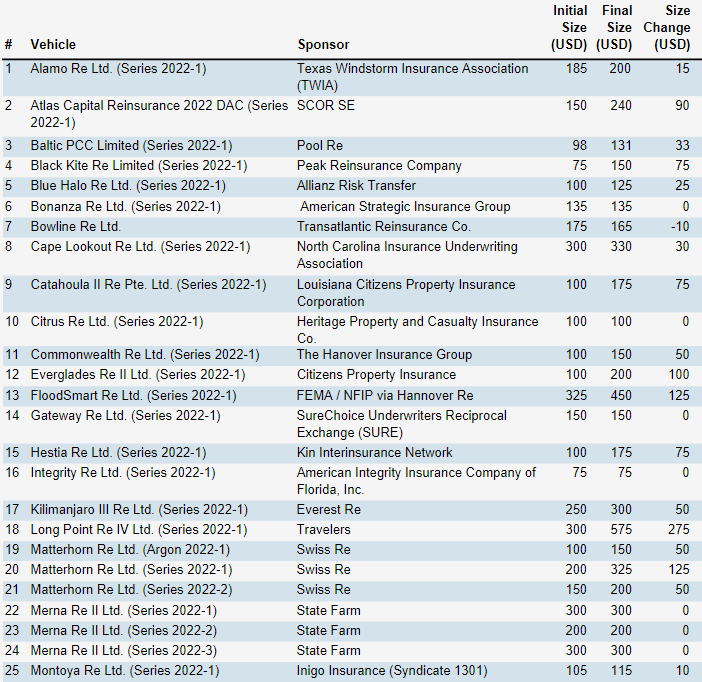This screenshot has height=682, width=702.
Task: Click Montoya Re Ltd. (Series 2022-1)
Action: pyautogui.click(x=125, y=671)
